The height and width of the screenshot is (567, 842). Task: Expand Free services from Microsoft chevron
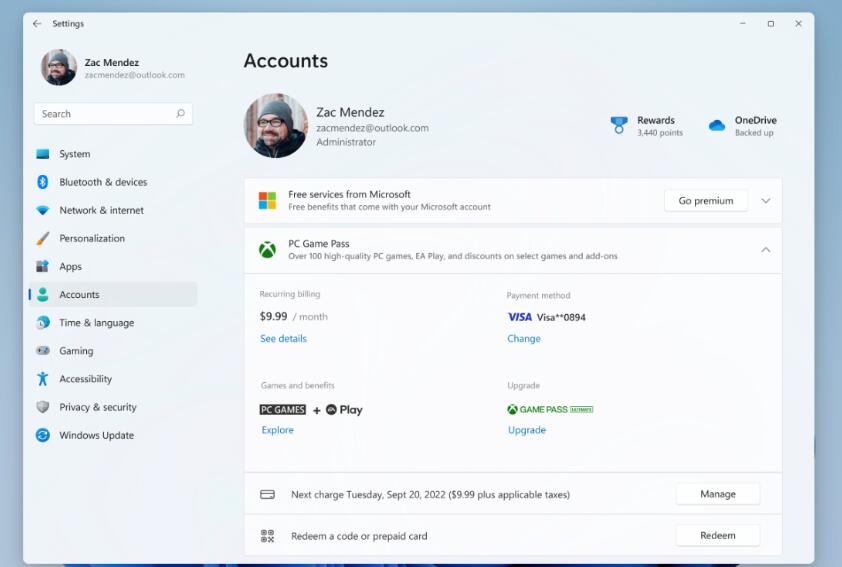pos(766,201)
